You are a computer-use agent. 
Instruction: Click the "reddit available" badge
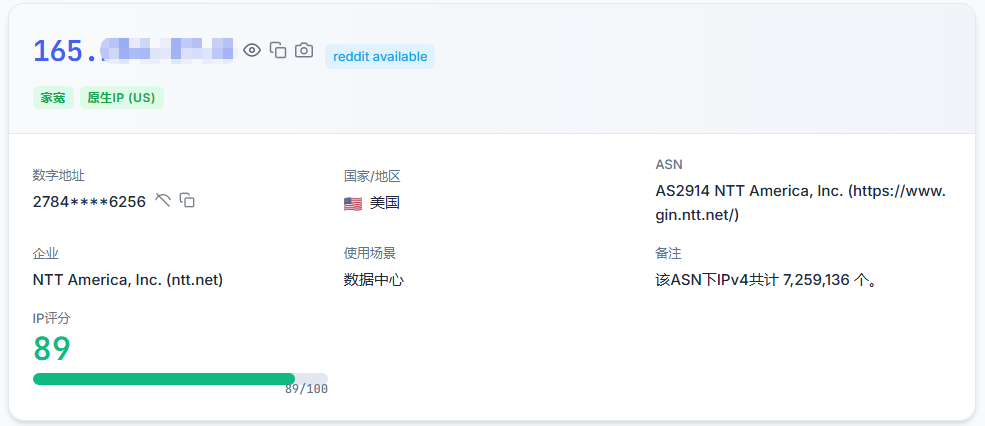coord(380,56)
